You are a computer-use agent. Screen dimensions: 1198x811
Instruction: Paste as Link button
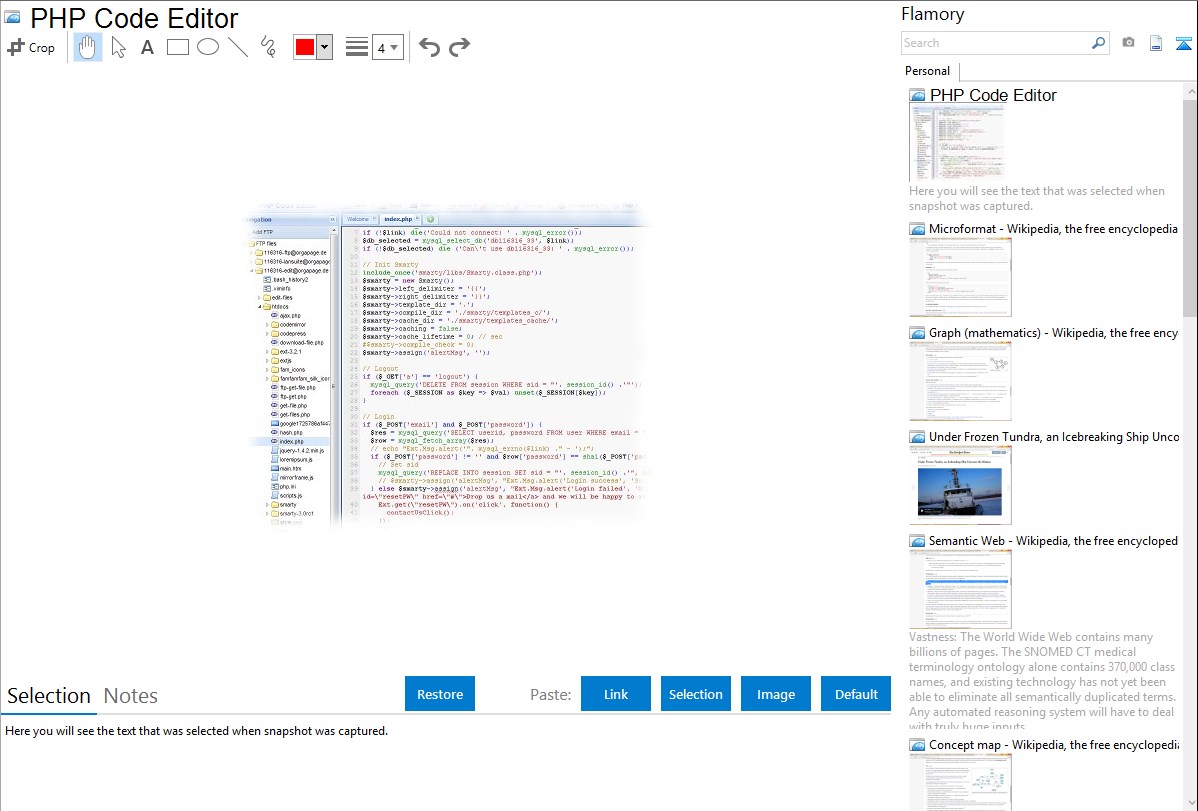tap(616, 694)
